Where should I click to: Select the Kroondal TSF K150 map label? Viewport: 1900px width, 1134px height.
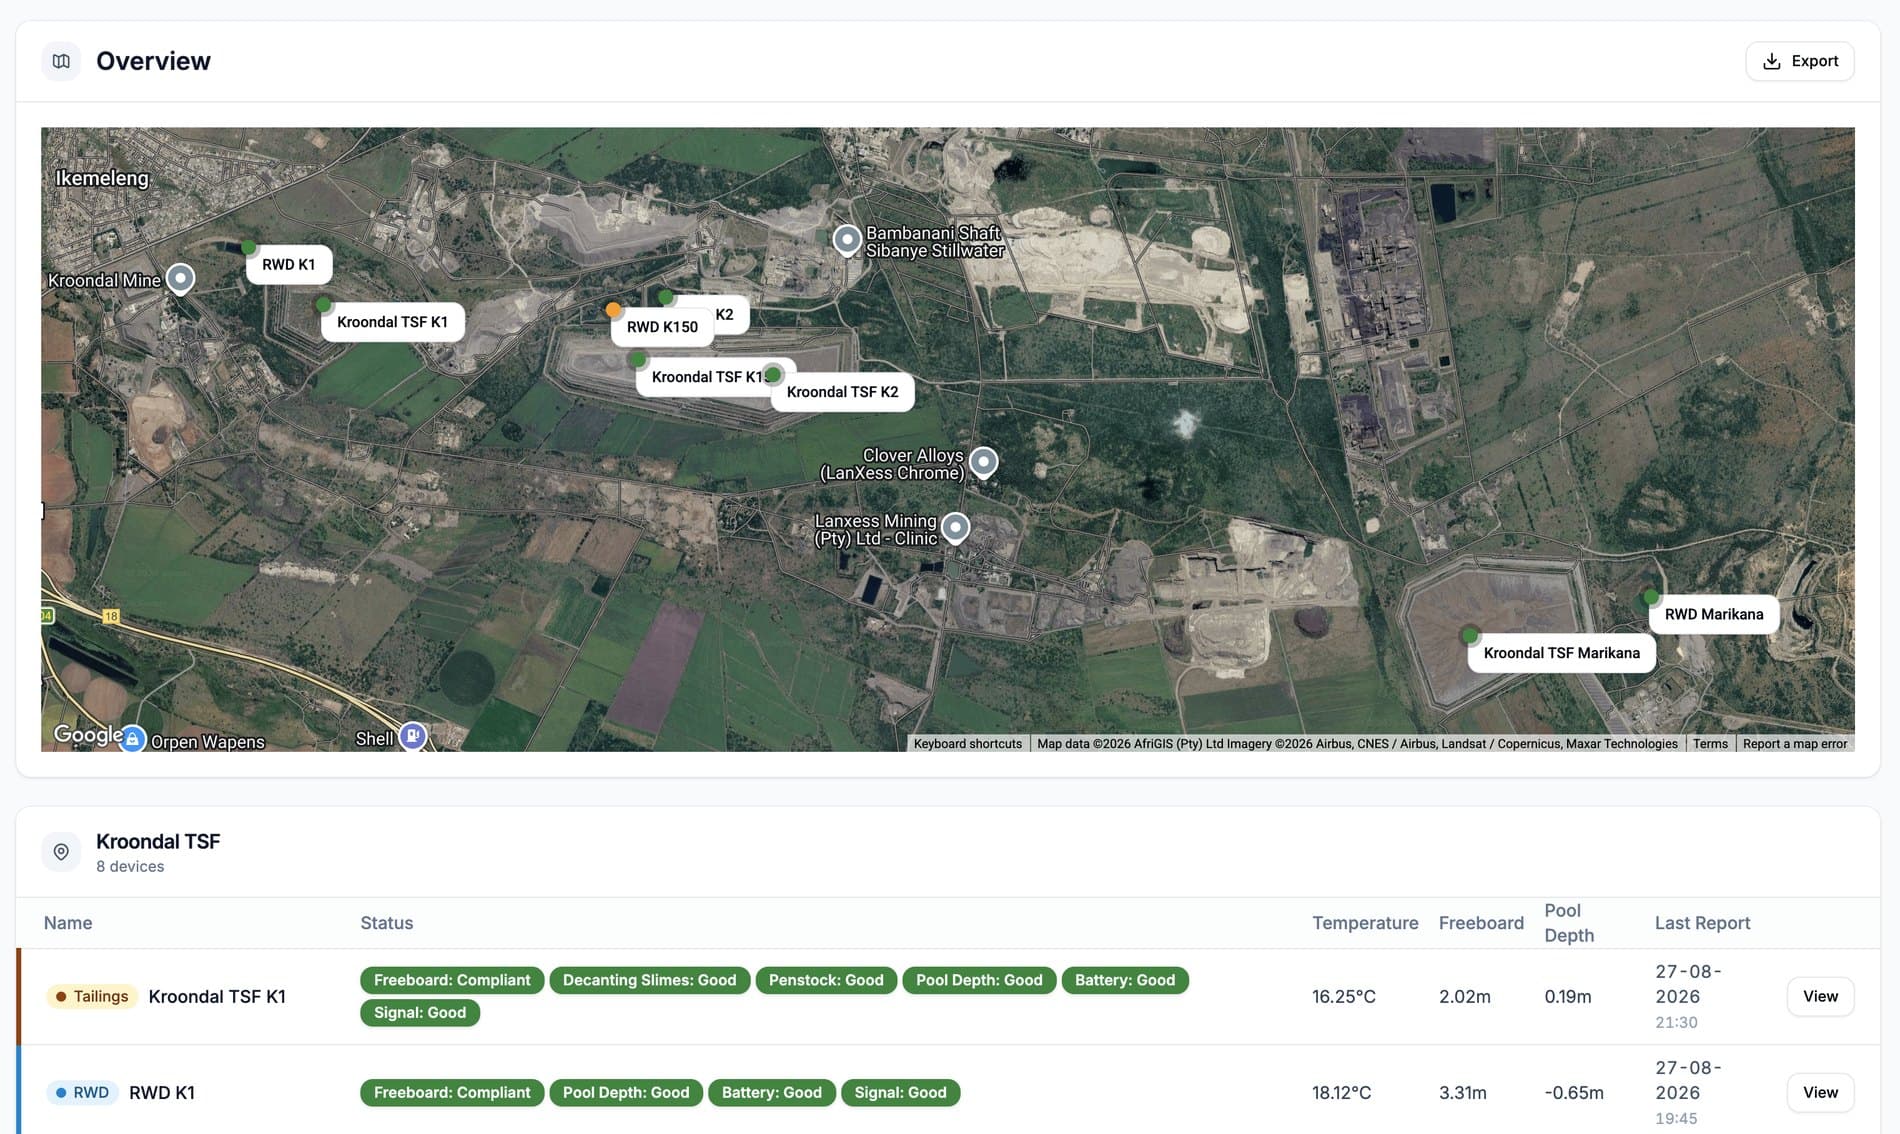[x=704, y=377]
